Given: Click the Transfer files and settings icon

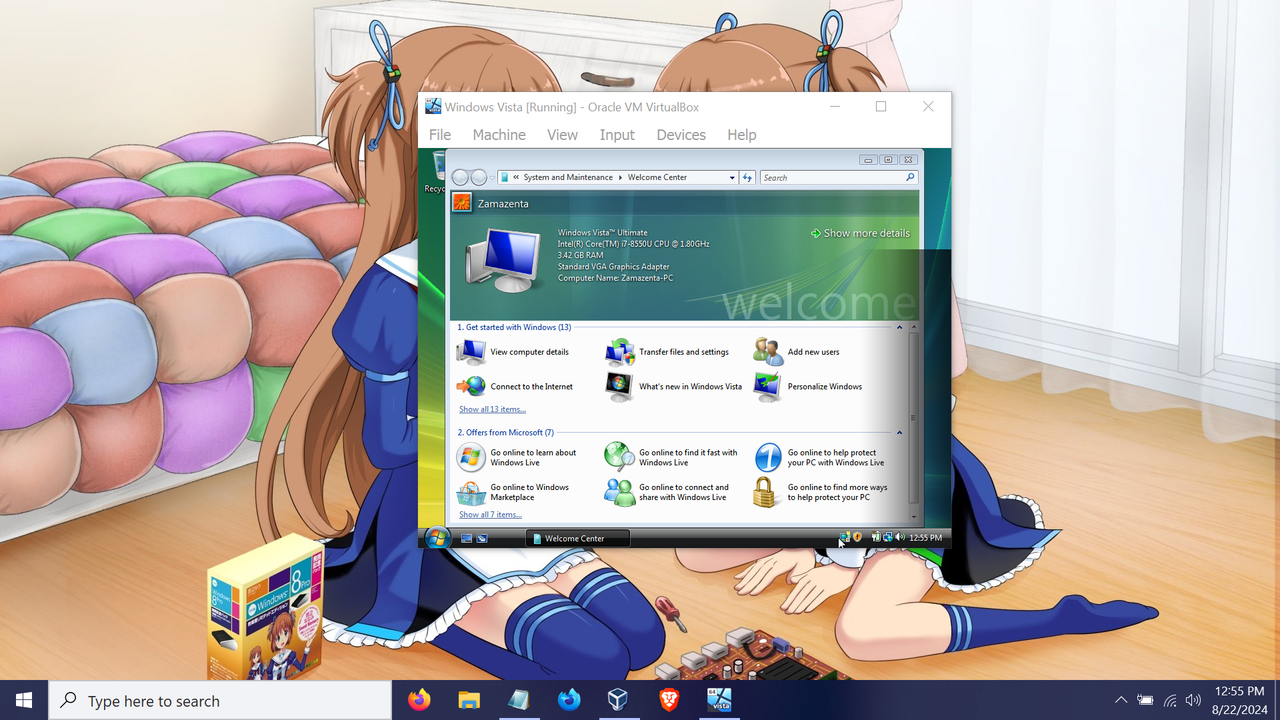Looking at the screenshot, I should 619,351.
